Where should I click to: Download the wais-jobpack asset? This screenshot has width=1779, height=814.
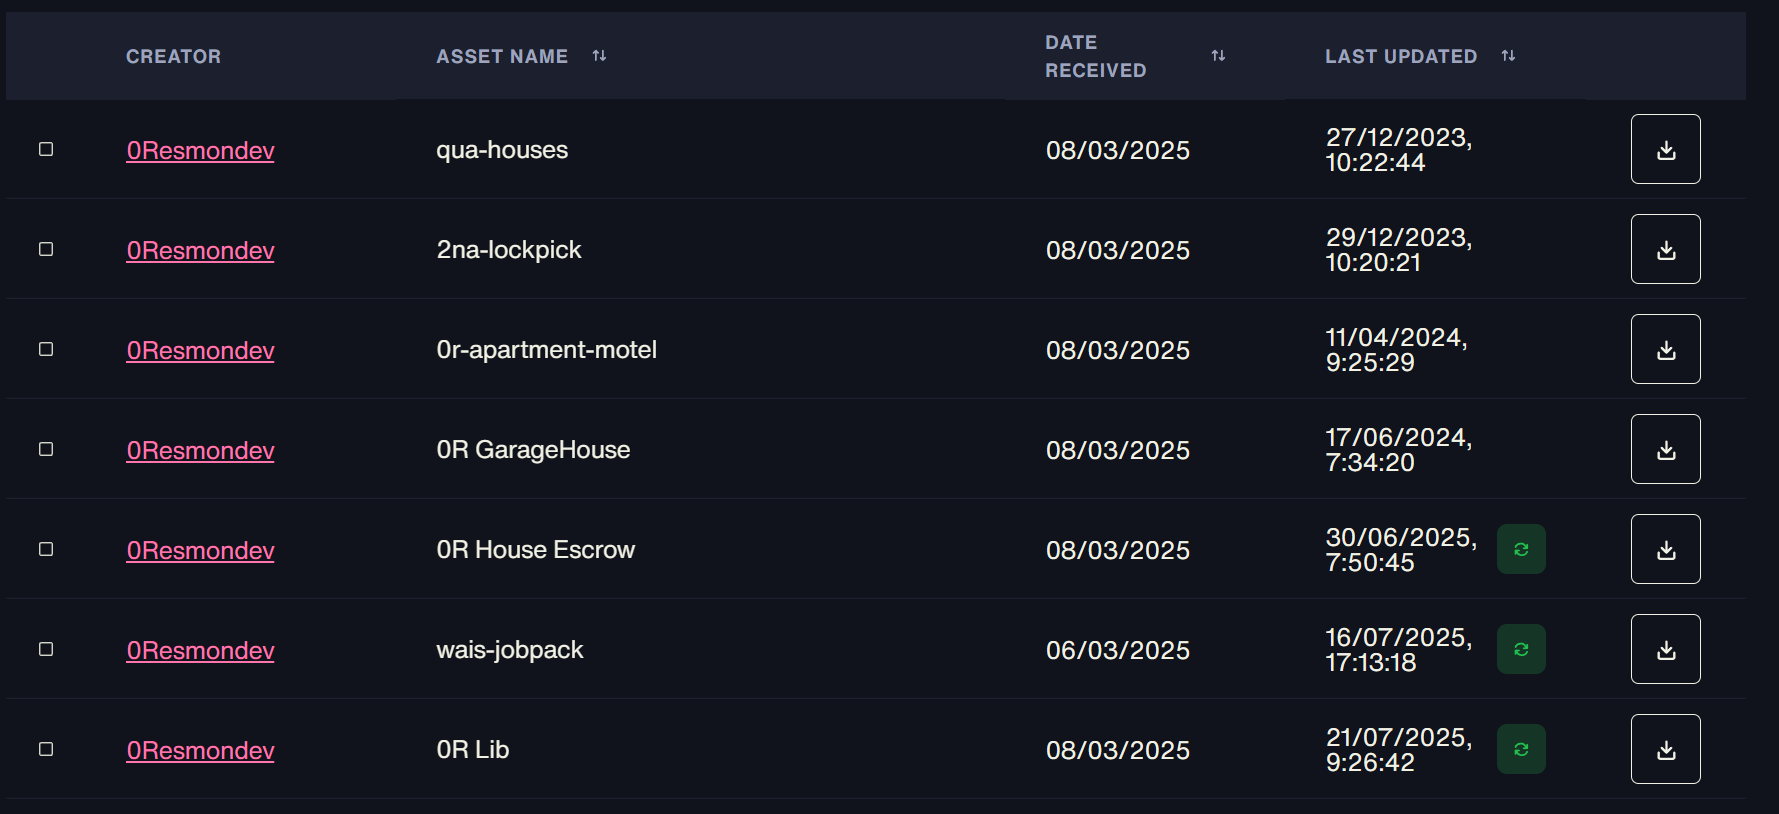coord(1665,649)
